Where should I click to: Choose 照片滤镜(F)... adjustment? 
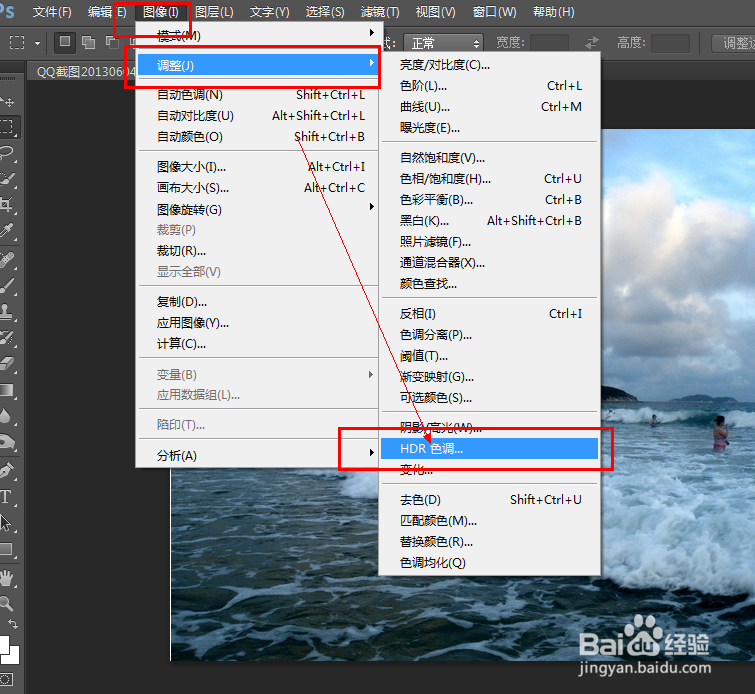tap(489, 241)
